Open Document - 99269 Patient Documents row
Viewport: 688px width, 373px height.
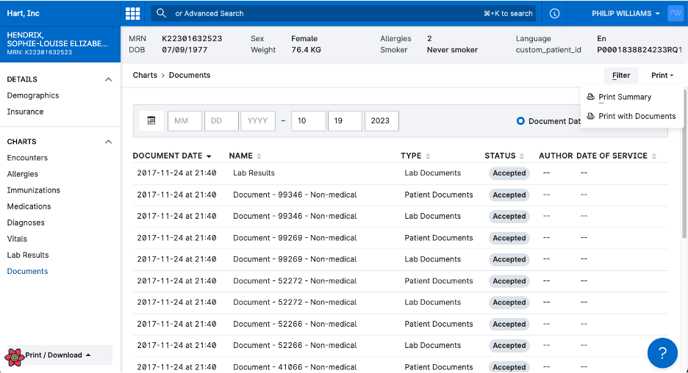(400, 238)
